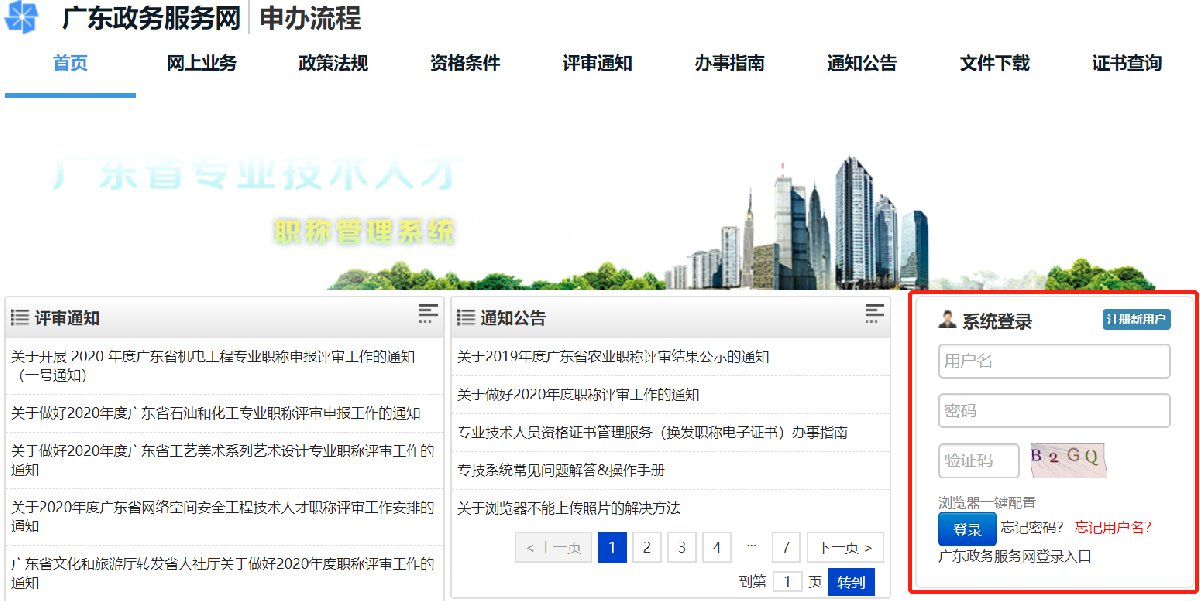Open the 广东政务服务网登录入口 link
1200x601 pixels.
[x=1014, y=555]
